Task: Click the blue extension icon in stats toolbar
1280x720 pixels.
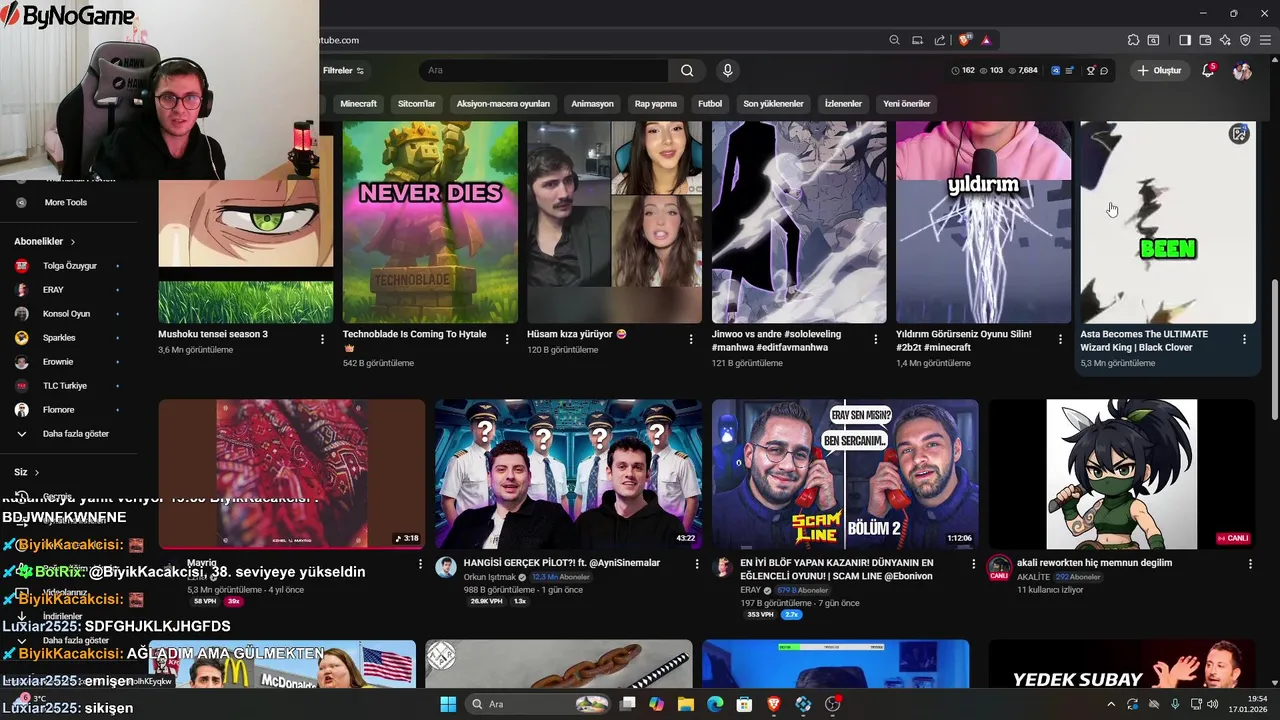Action: [x=1056, y=70]
